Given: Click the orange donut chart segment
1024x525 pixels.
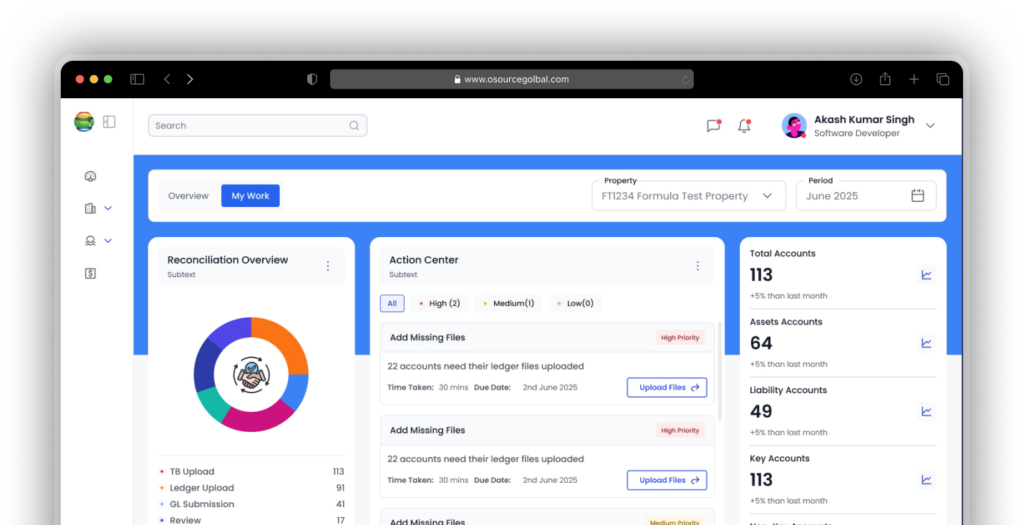Looking at the screenshot, I should pyautogui.click(x=282, y=345).
